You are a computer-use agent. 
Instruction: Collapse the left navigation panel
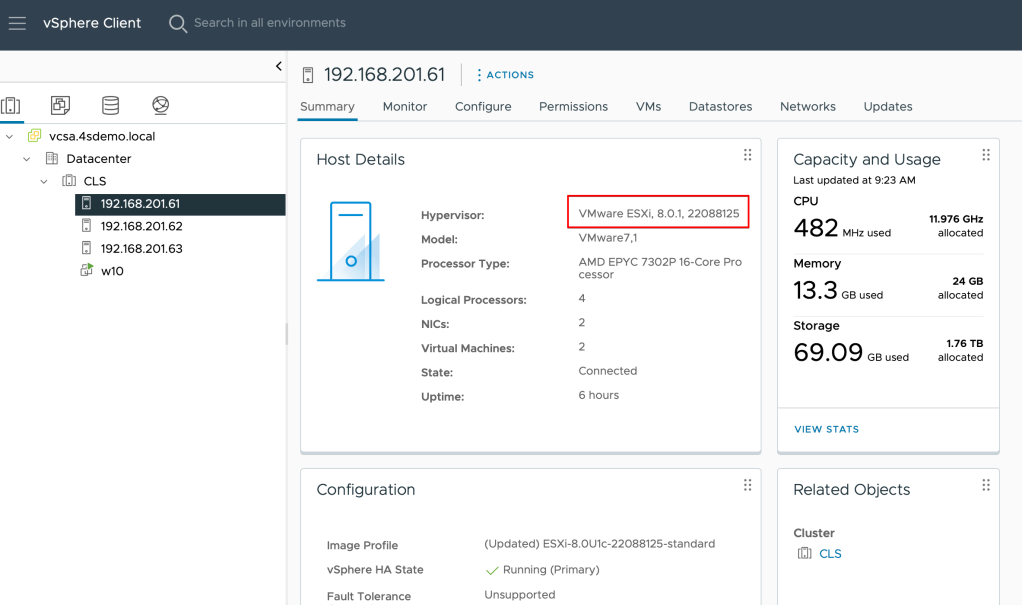[278, 67]
